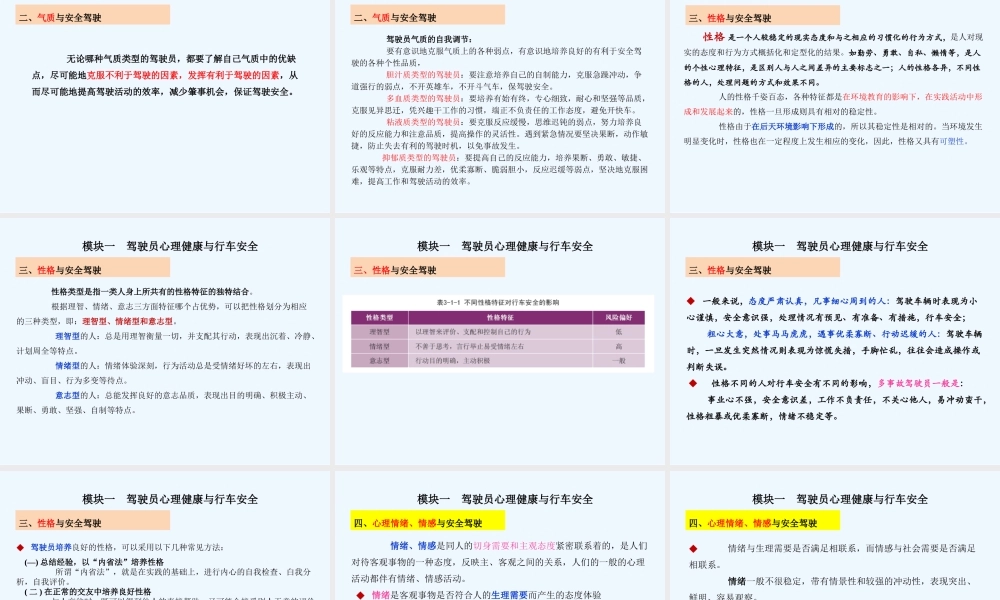Click the 情绪型 table row label
Screen dimensions: 1000x600
379,347
